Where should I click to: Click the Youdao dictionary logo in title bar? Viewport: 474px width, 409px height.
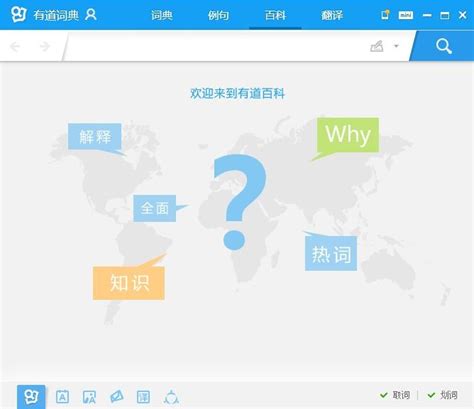point(19,15)
